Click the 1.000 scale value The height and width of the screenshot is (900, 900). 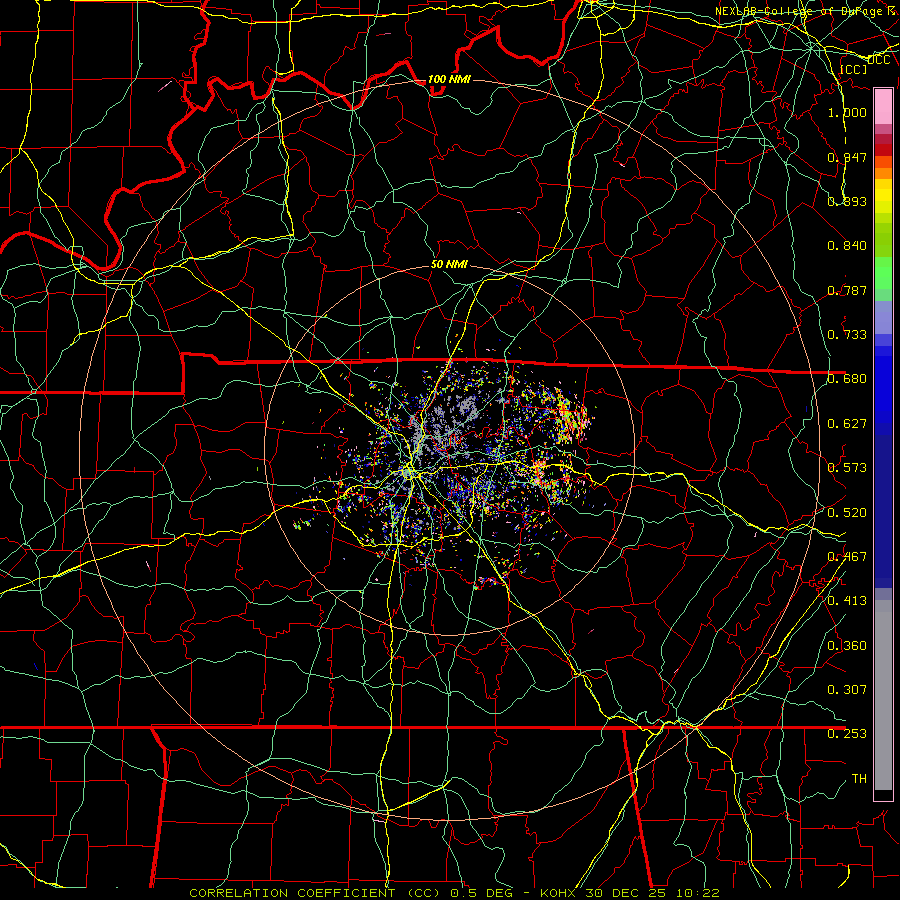[x=847, y=112]
